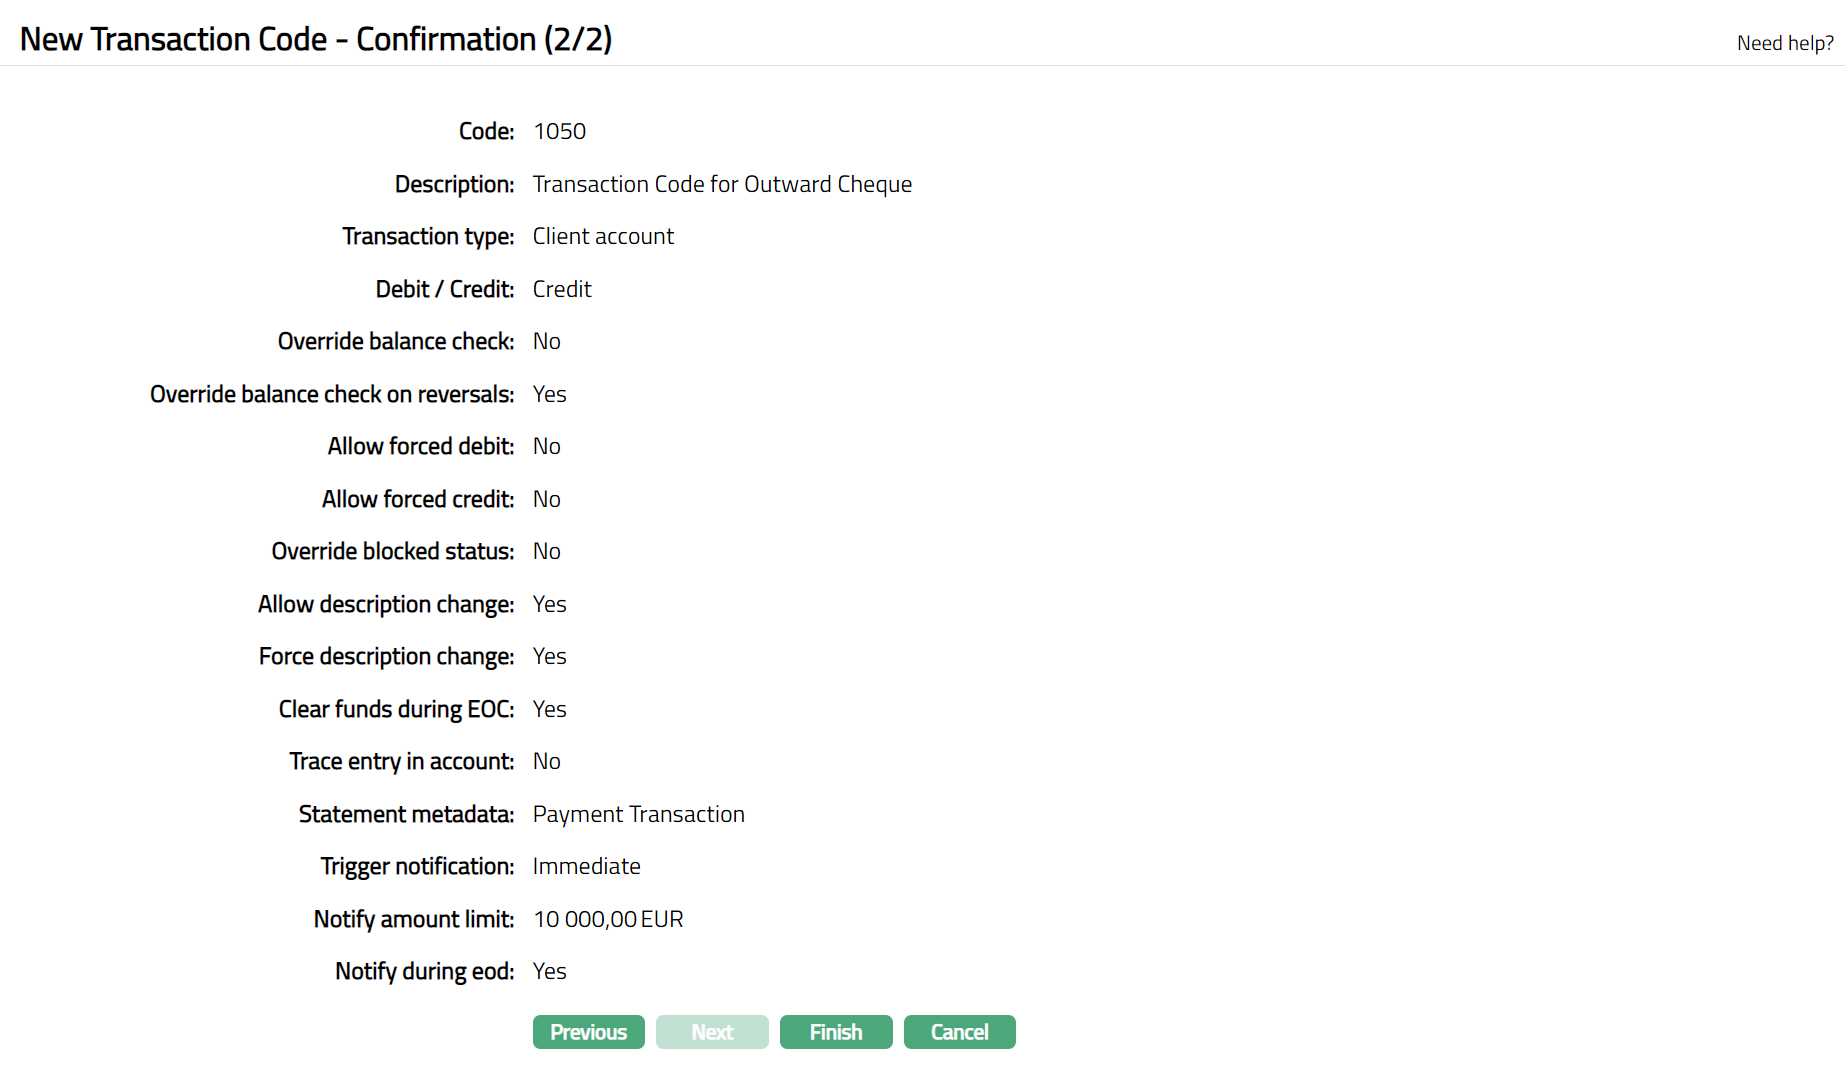
Task: Click the Credit value
Action: (562, 289)
